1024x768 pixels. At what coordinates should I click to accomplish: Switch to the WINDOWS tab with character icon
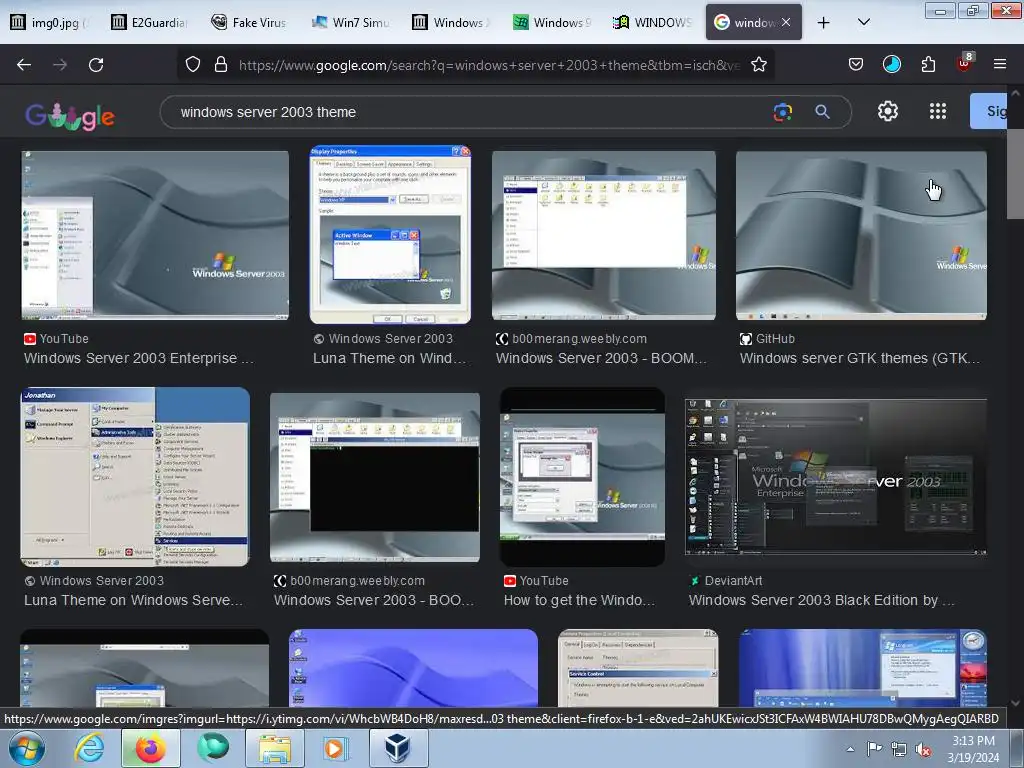pos(651,22)
